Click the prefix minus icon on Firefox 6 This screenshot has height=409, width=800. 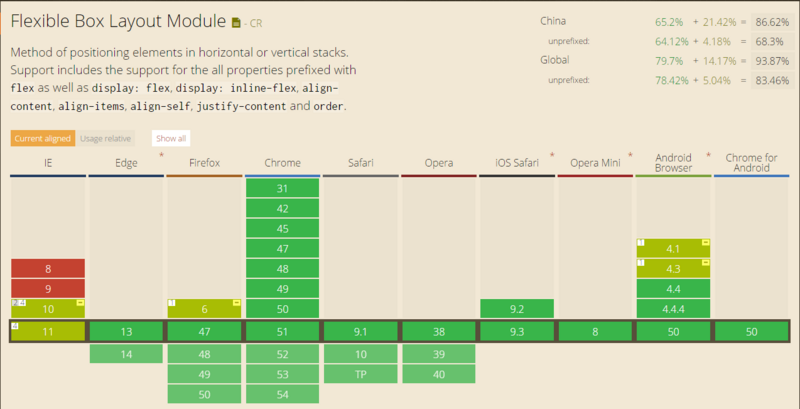[x=236, y=303]
